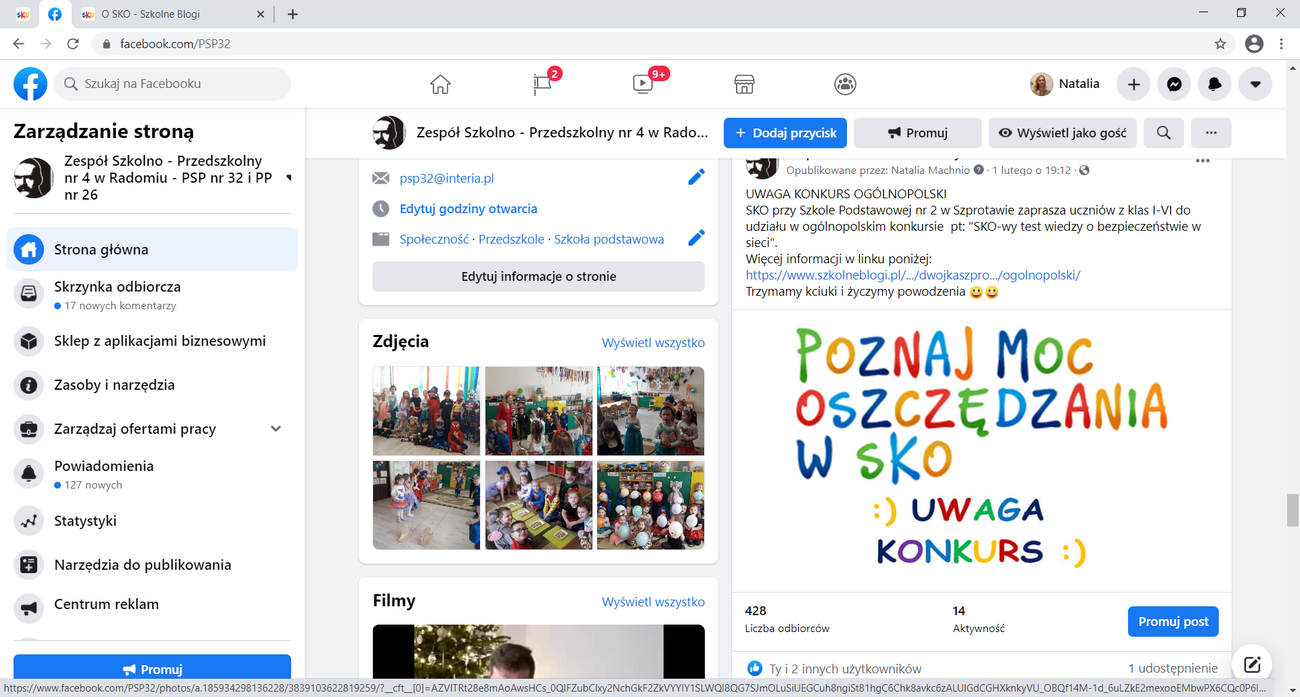Open Przedszkole category link
1300x697 pixels.
tap(511, 239)
